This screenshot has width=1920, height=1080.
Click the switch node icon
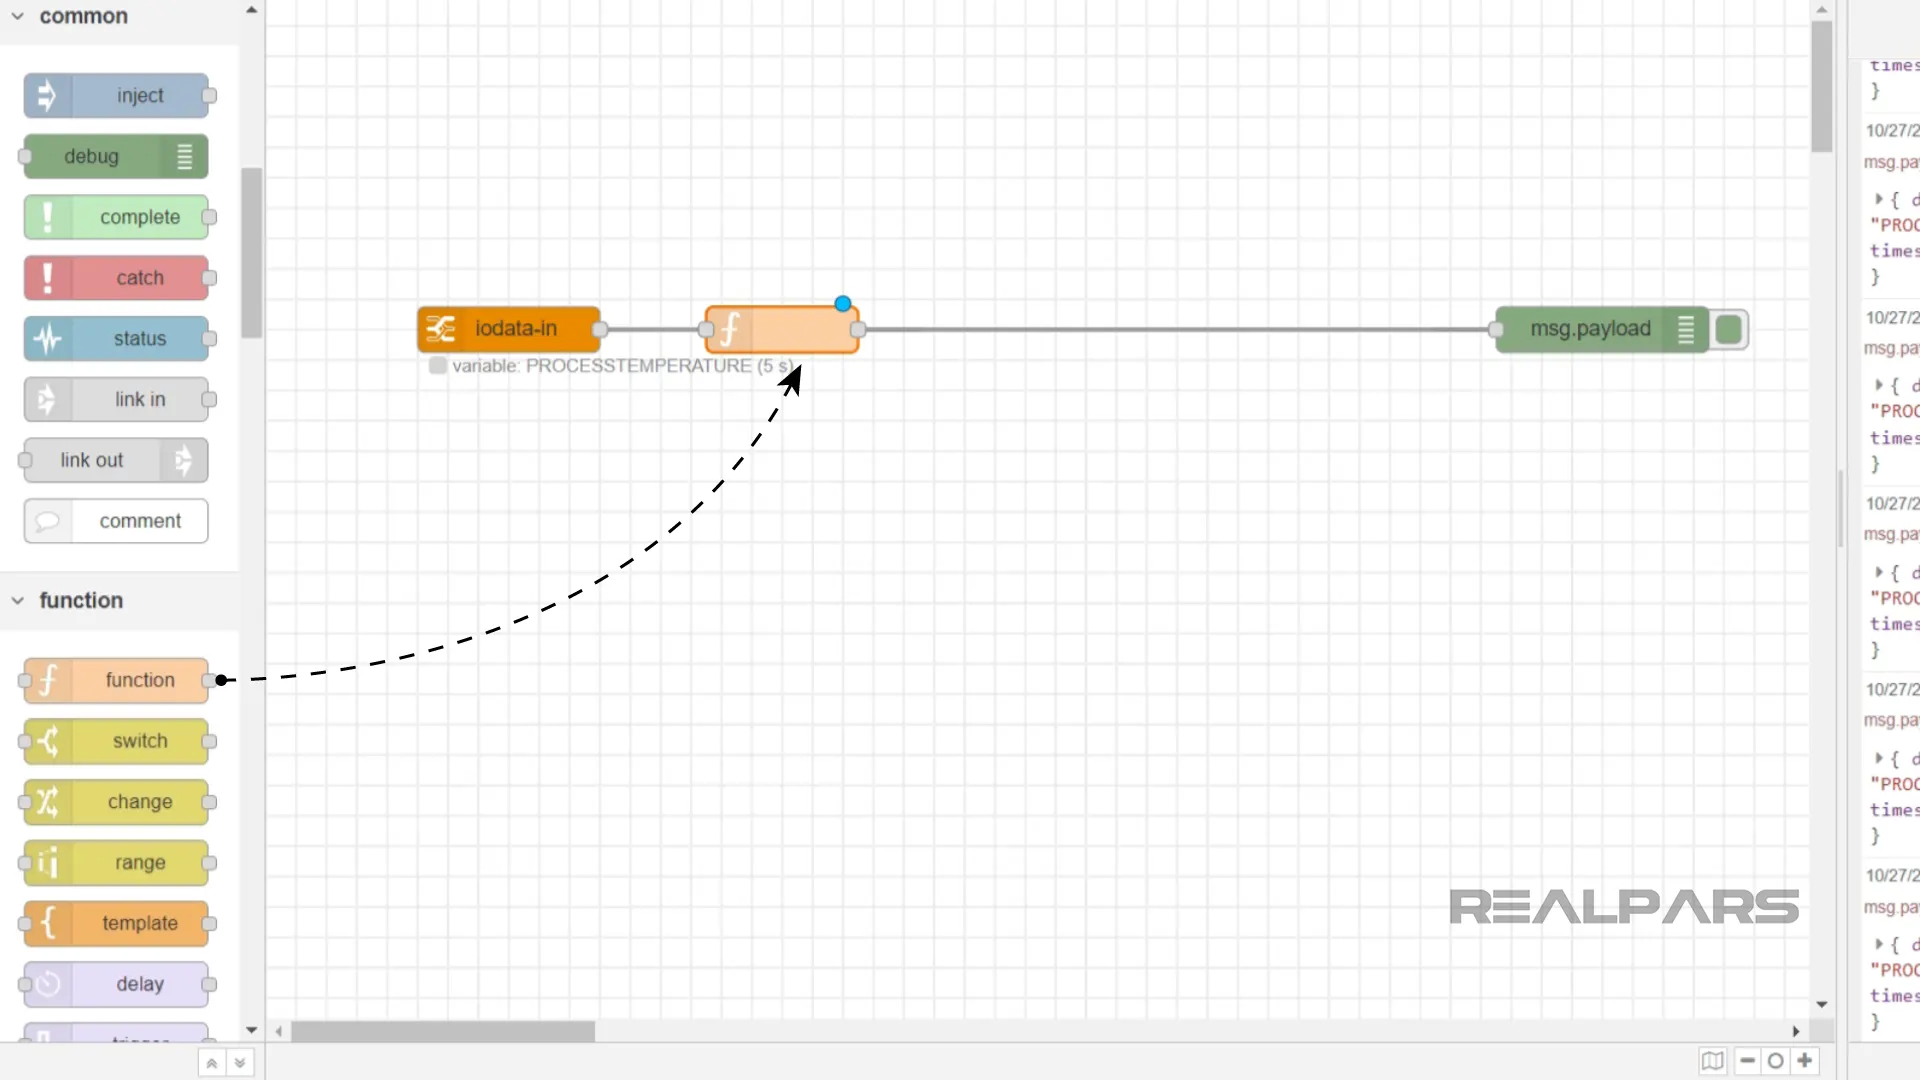click(47, 740)
